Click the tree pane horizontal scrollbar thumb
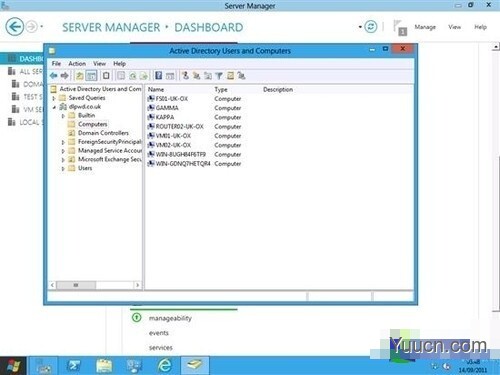Screen dimensions: 500x375 point(76,285)
